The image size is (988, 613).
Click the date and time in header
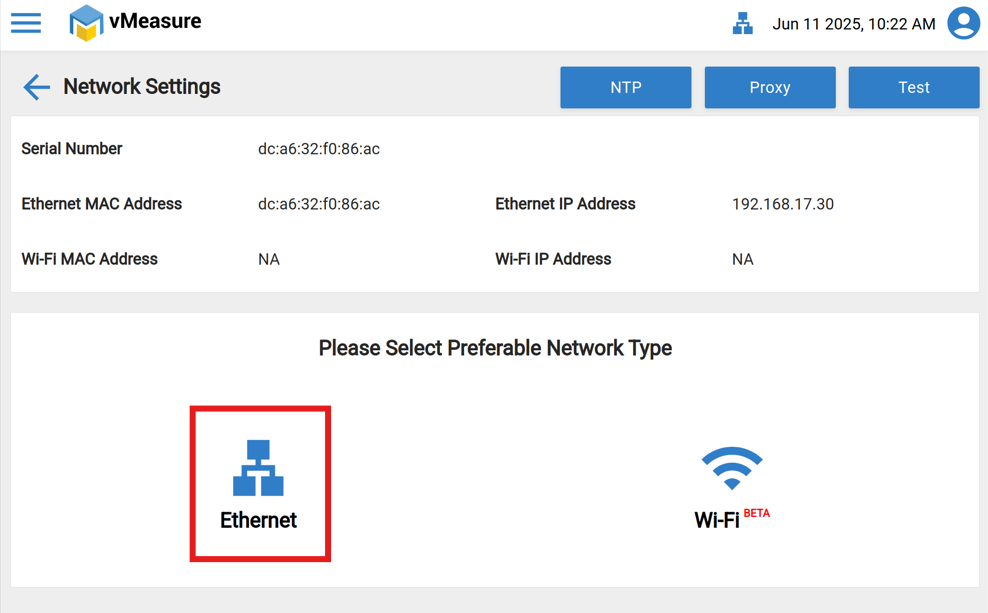(x=853, y=24)
